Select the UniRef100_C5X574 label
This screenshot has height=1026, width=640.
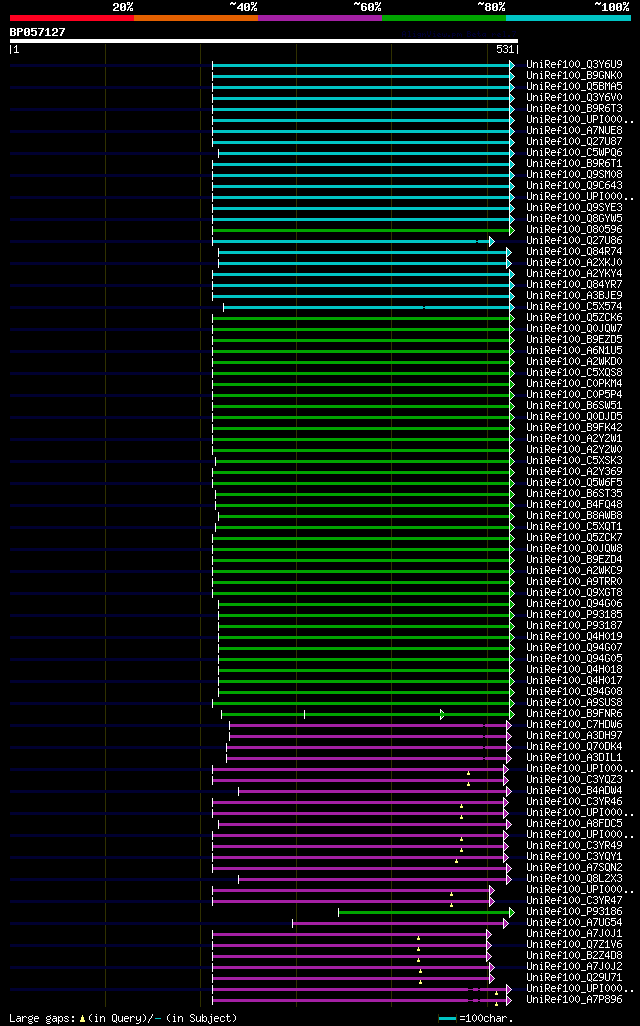coord(575,307)
